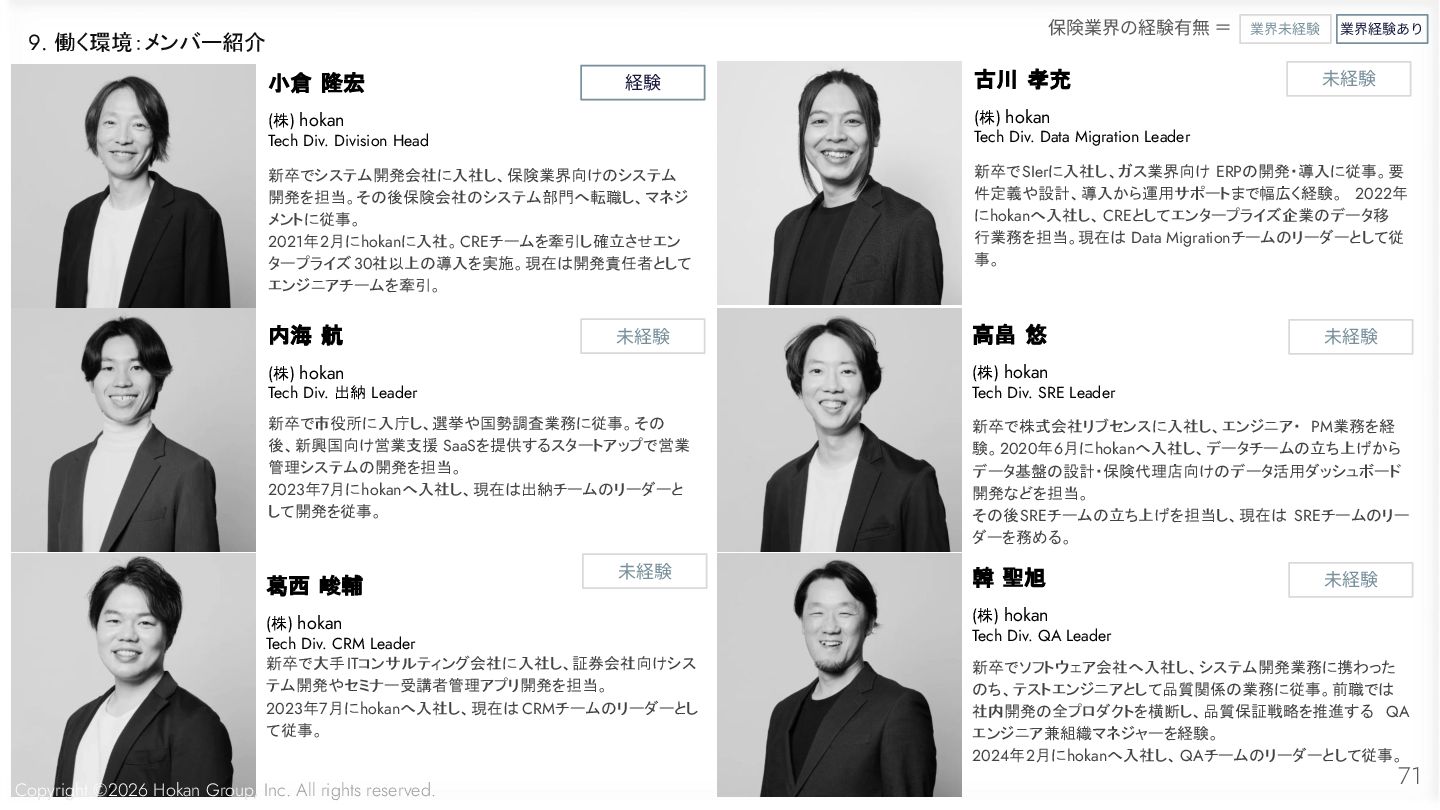Click the name heading 小倉 隆宏
The image size is (1440, 810).
coord(316,84)
